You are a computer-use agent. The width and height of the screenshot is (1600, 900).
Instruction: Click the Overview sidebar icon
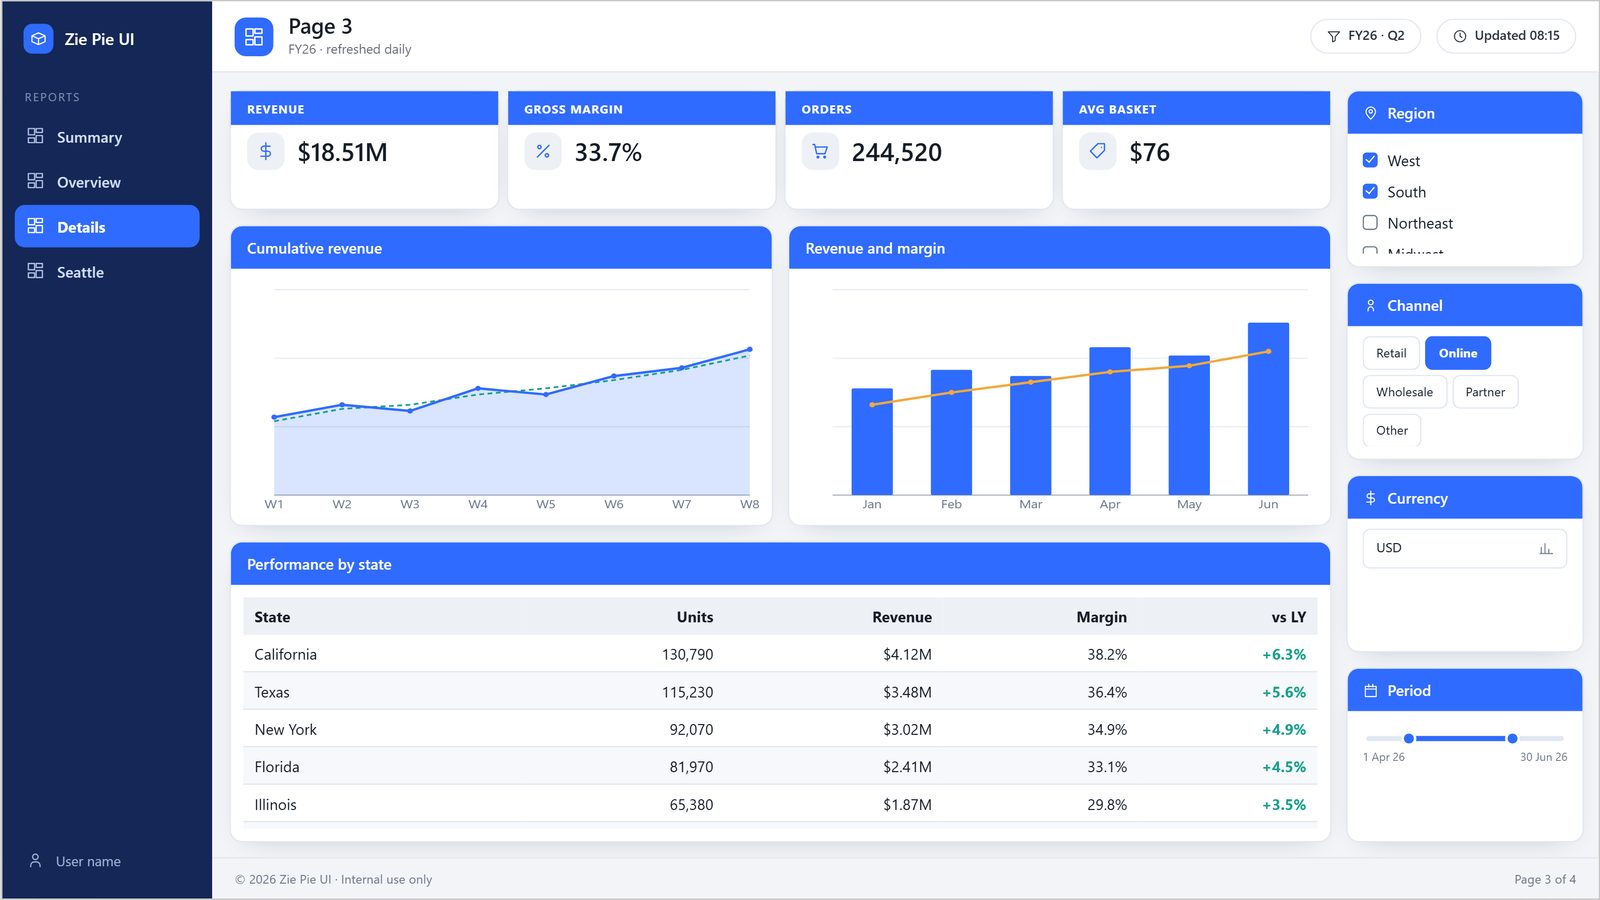click(x=35, y=181)
